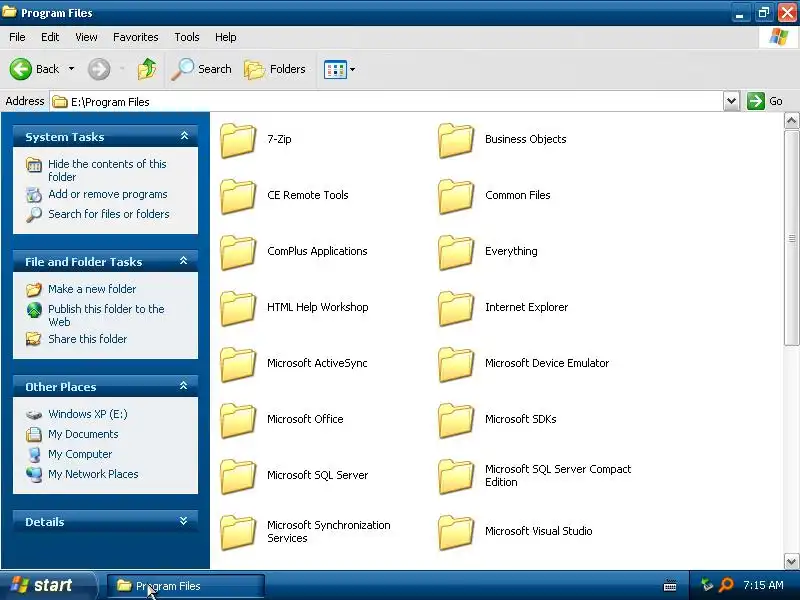This screenshot has height=600, width=800.
Task: Click the green Back arrow icon
Action: [20, 69]
